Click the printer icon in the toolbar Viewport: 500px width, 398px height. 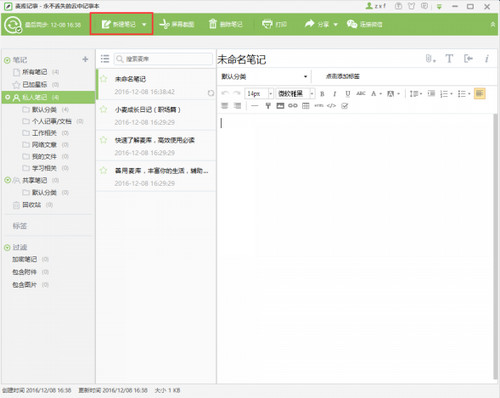[267, 24]
